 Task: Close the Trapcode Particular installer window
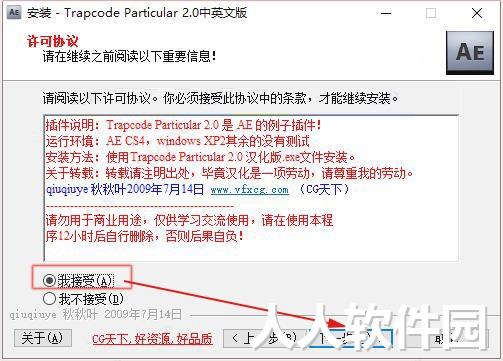pyautogui.click(x=477, y=13)
